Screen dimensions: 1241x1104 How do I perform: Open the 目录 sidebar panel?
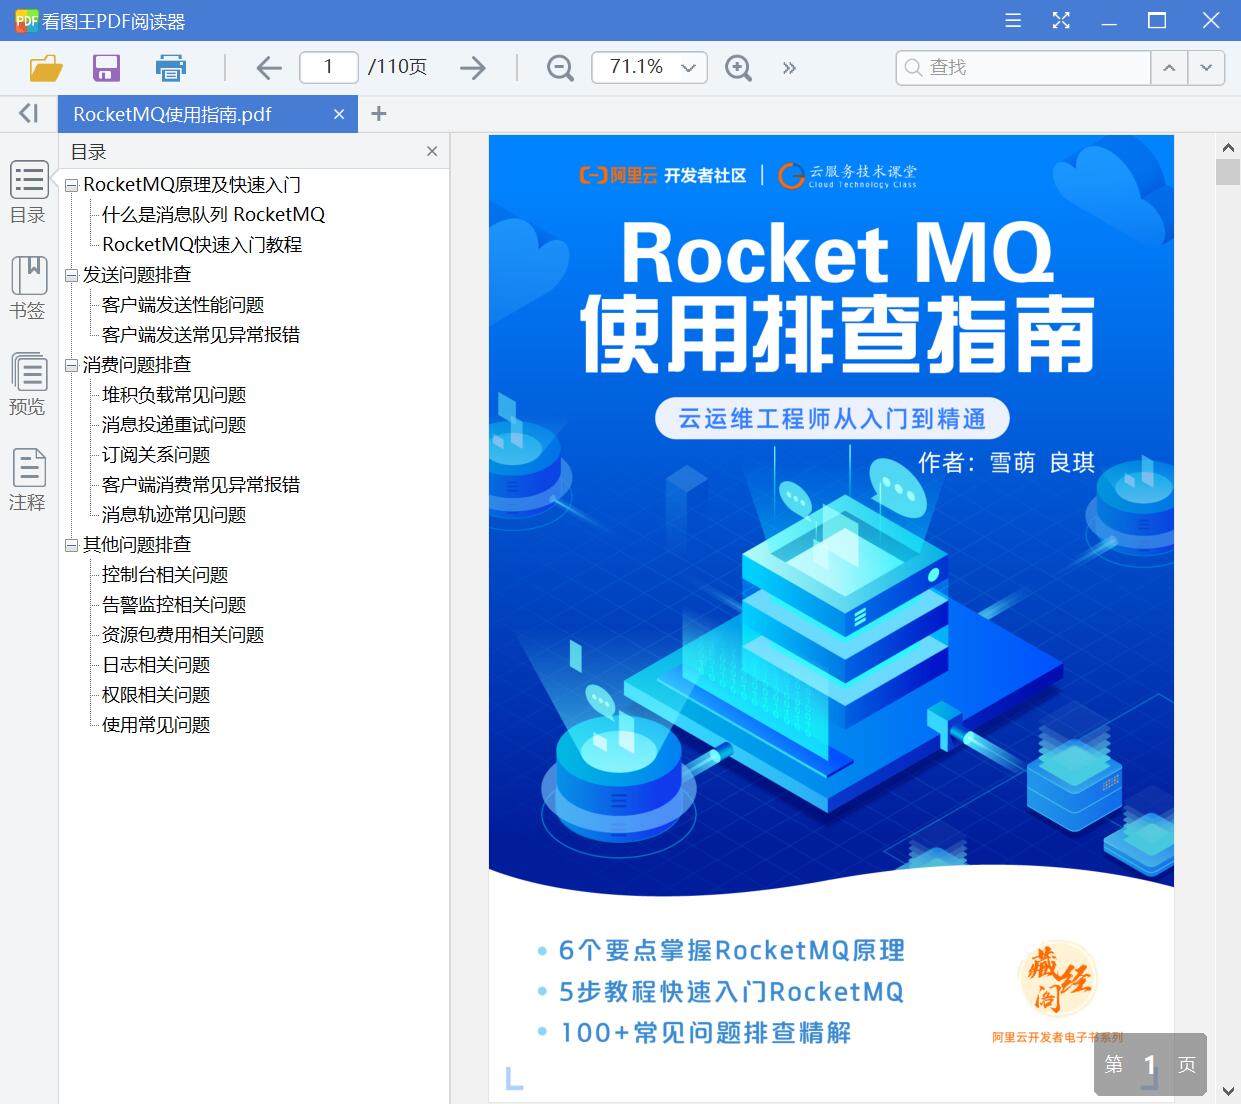click(28, 192)
